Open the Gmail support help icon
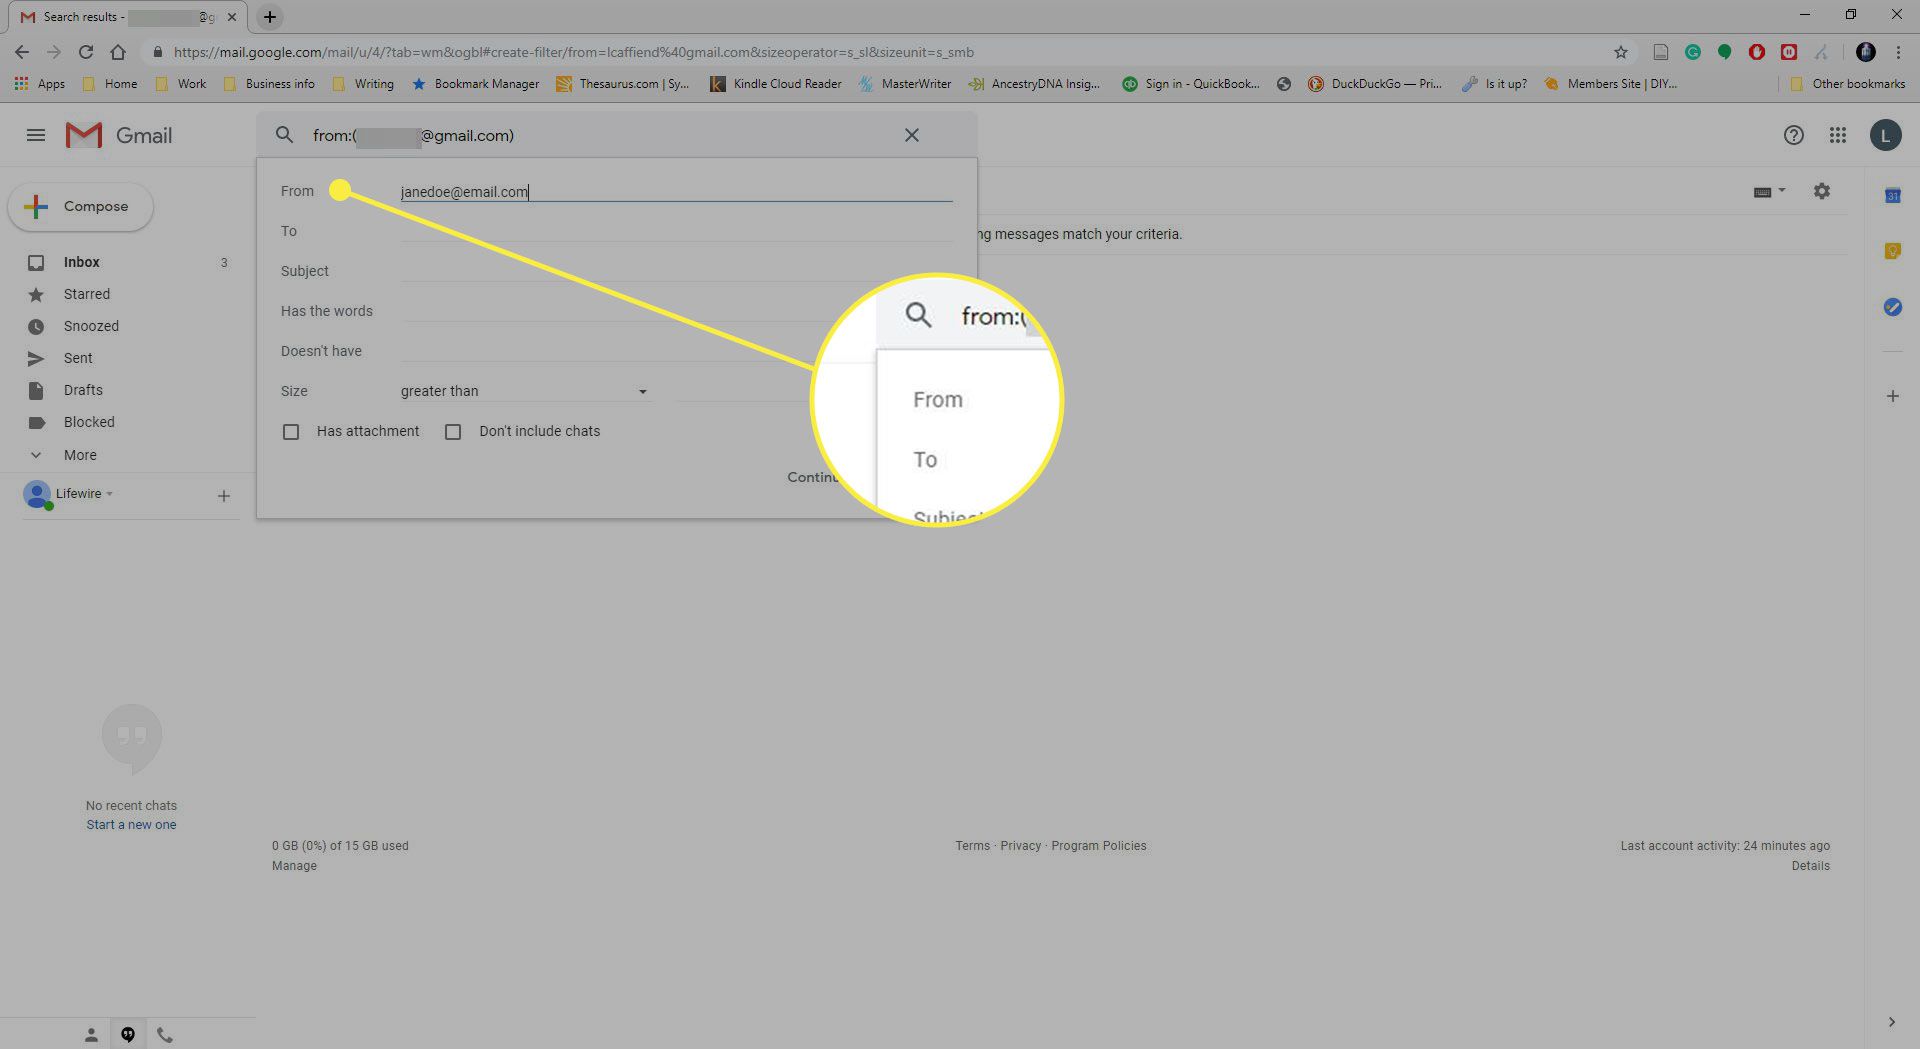Viewport: 1920px width, 1049px height. 1794,135
